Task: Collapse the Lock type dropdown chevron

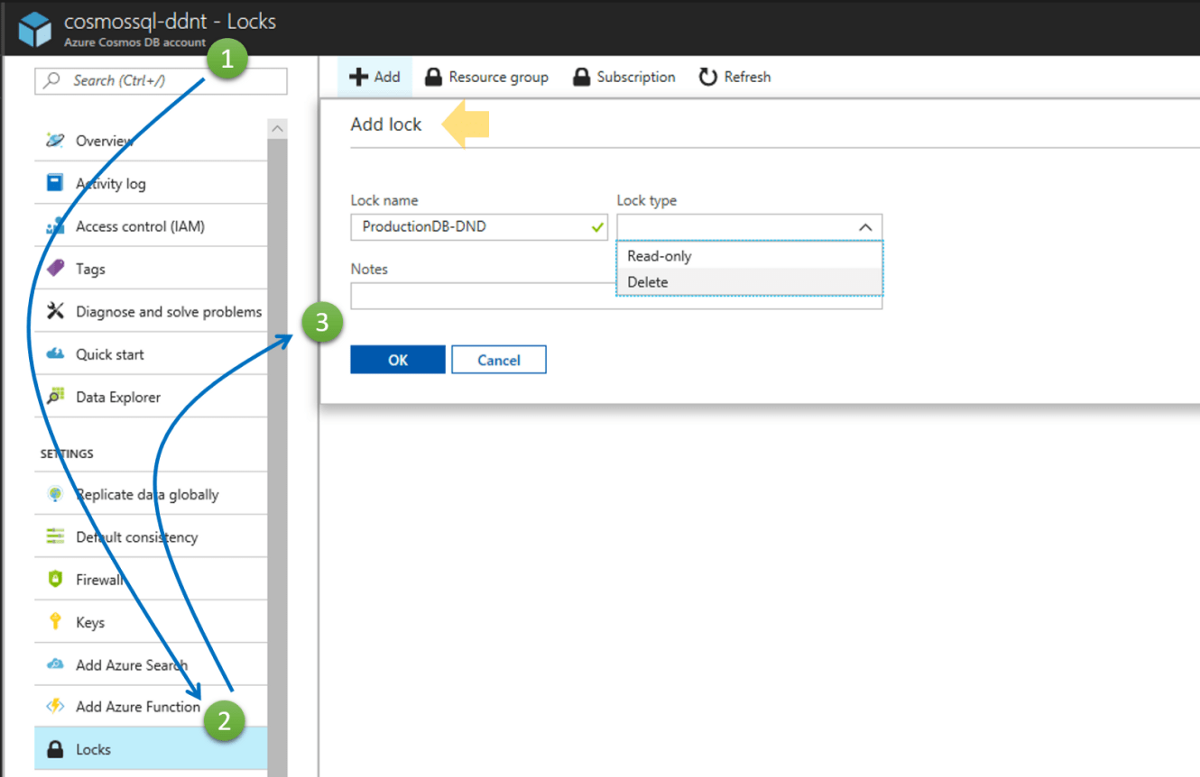Action: tap(865, 226)
